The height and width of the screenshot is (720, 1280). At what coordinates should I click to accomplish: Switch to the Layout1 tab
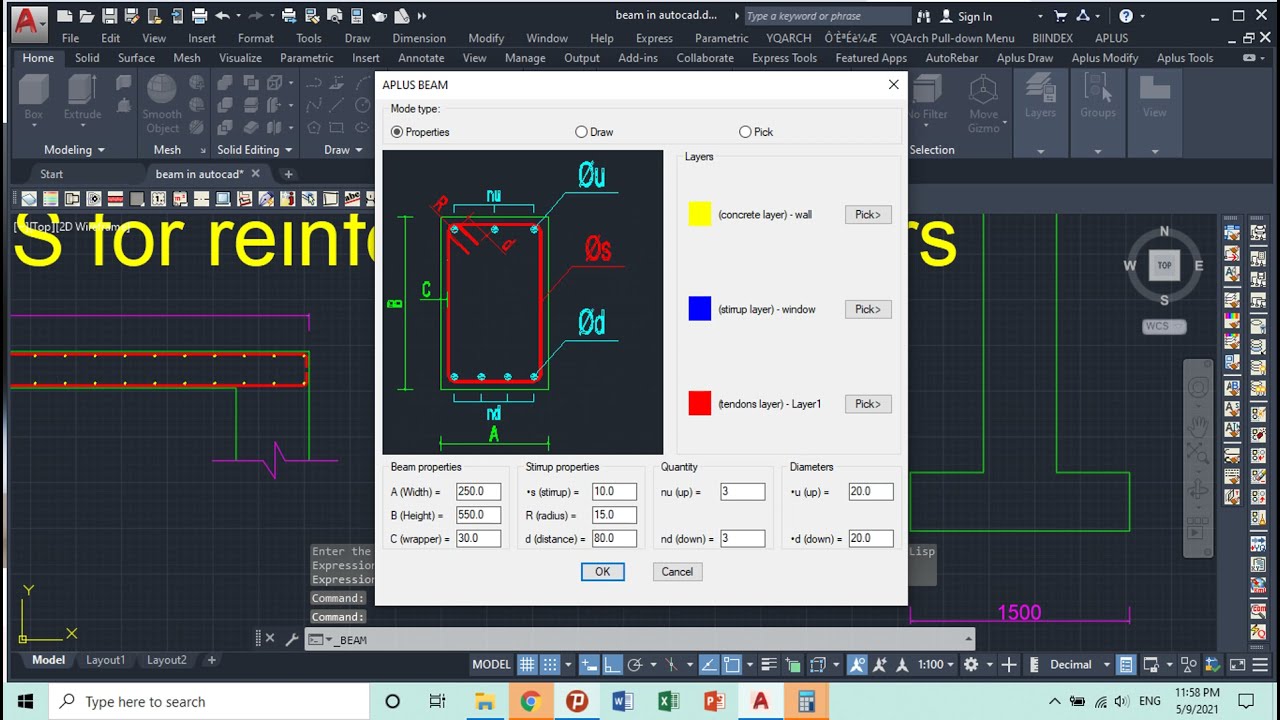pos(106,660)
